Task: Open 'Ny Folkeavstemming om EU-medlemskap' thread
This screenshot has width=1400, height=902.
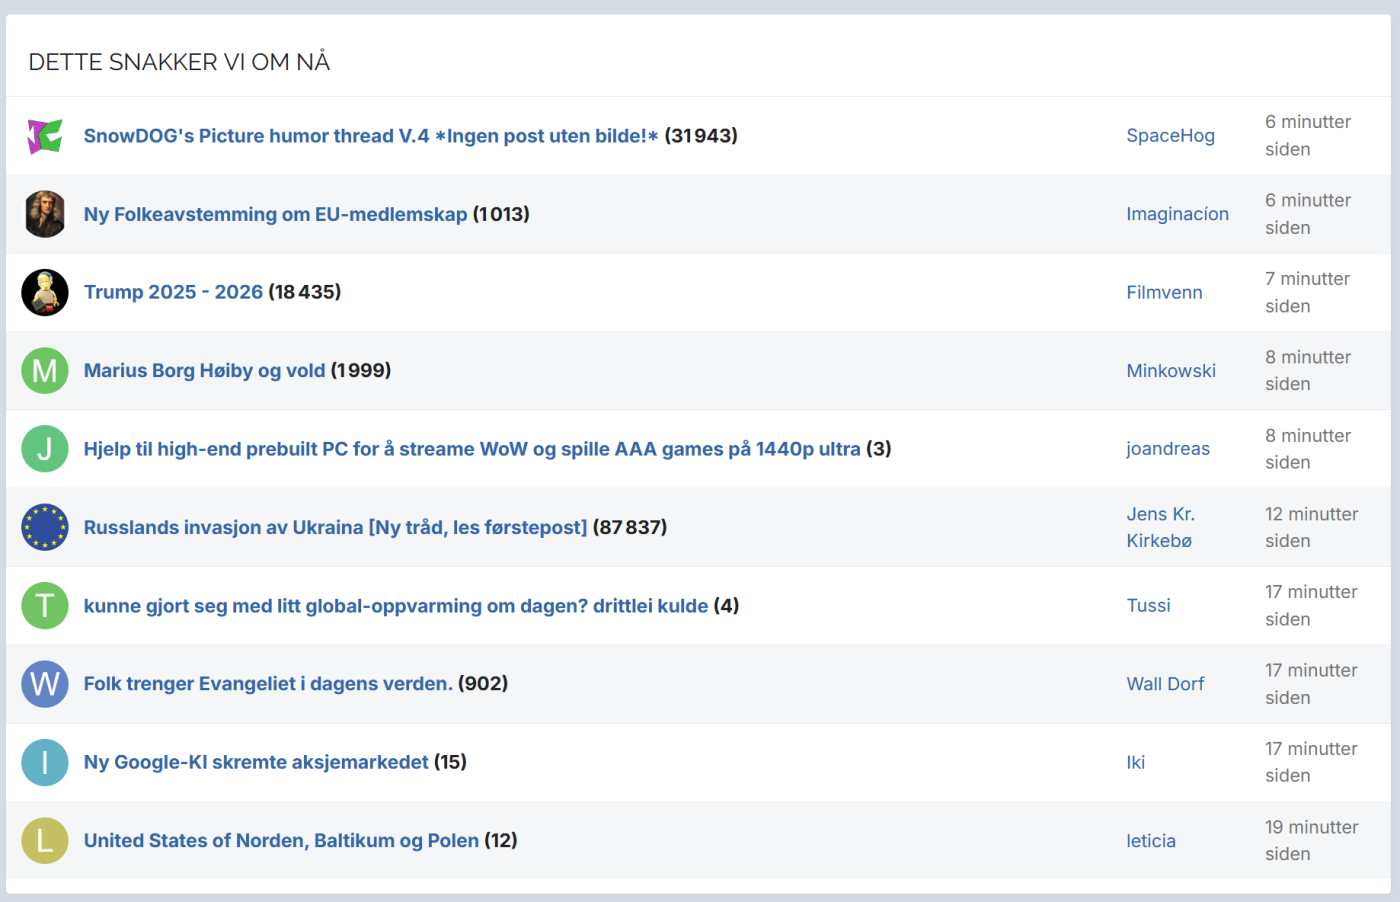Action: pyautogui.click(x=275, y=214)
